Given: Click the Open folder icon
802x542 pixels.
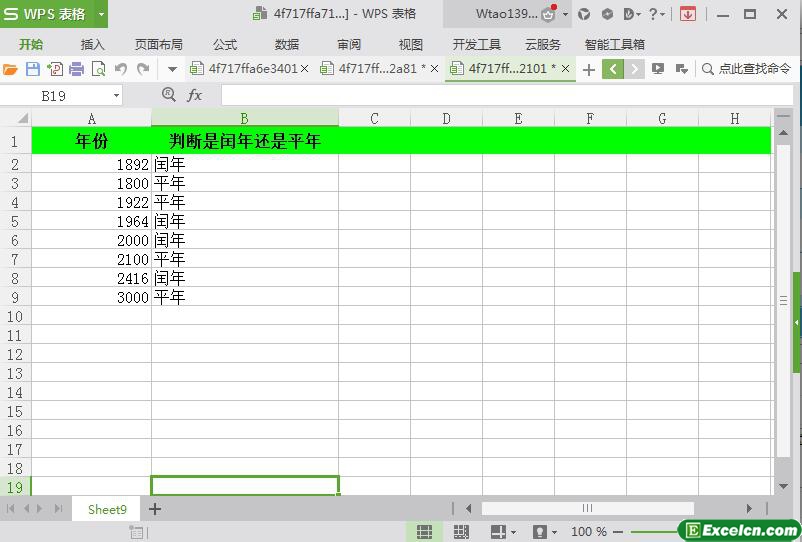Looking at the screenshot, I should point(10,69).
